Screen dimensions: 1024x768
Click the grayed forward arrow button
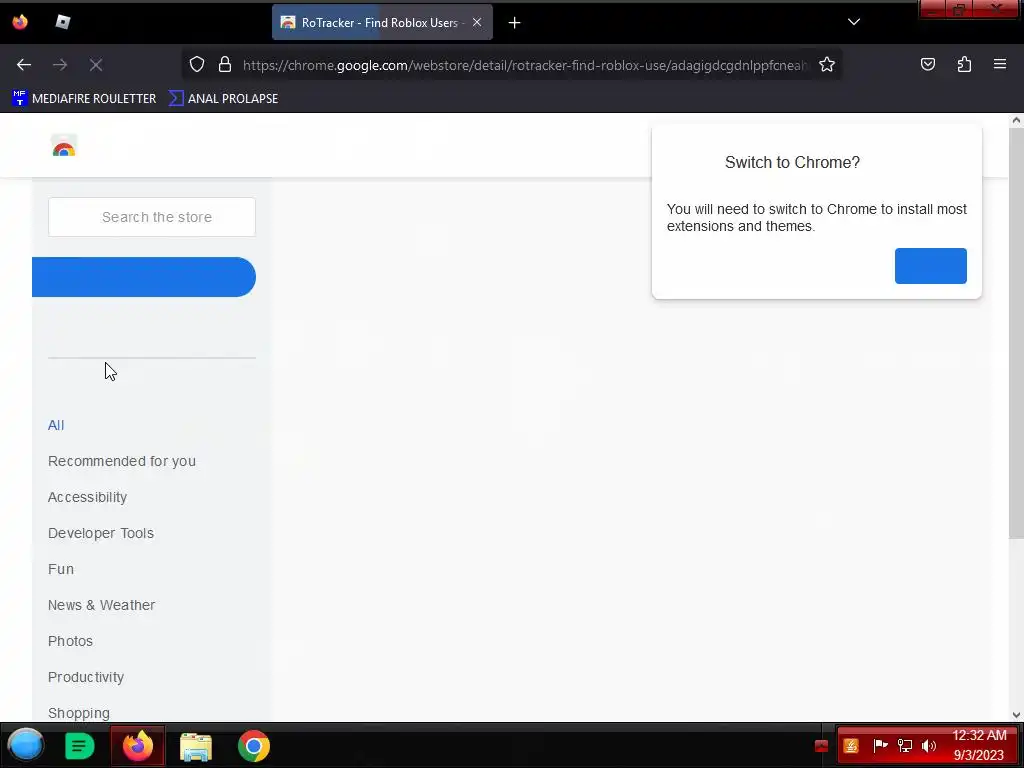pyautogui.click(x=60, y=65)
